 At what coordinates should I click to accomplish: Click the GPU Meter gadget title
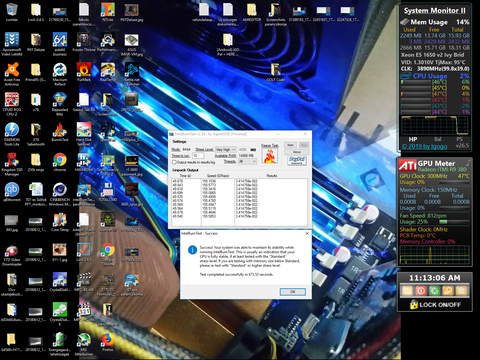436,163
